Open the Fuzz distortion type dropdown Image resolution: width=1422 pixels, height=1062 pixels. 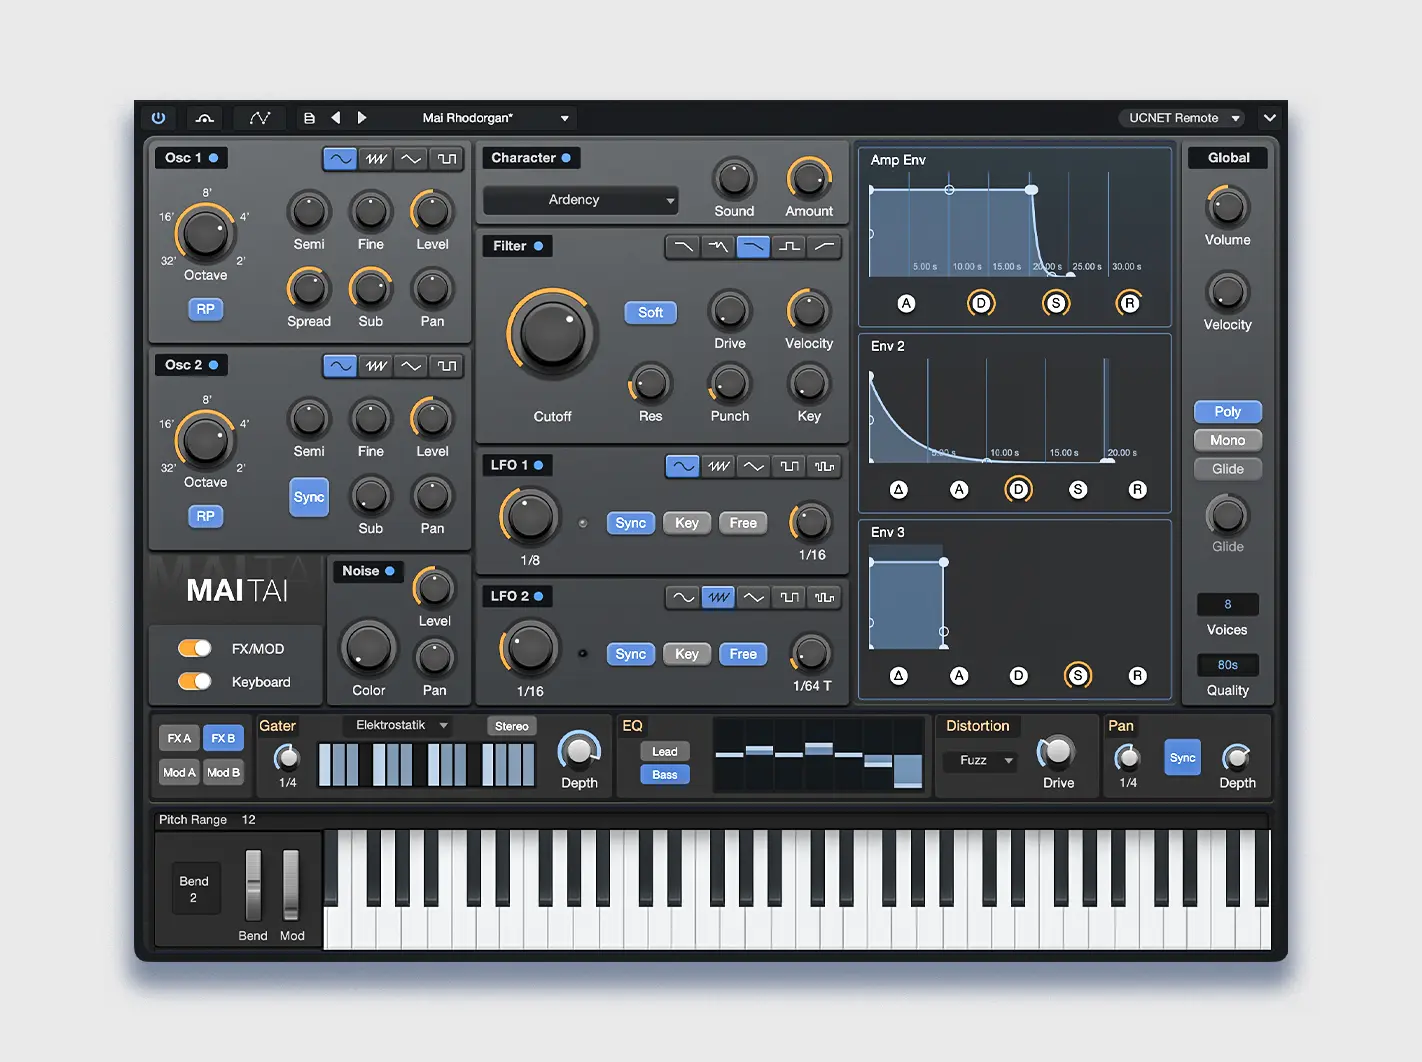tap(980, 761)
